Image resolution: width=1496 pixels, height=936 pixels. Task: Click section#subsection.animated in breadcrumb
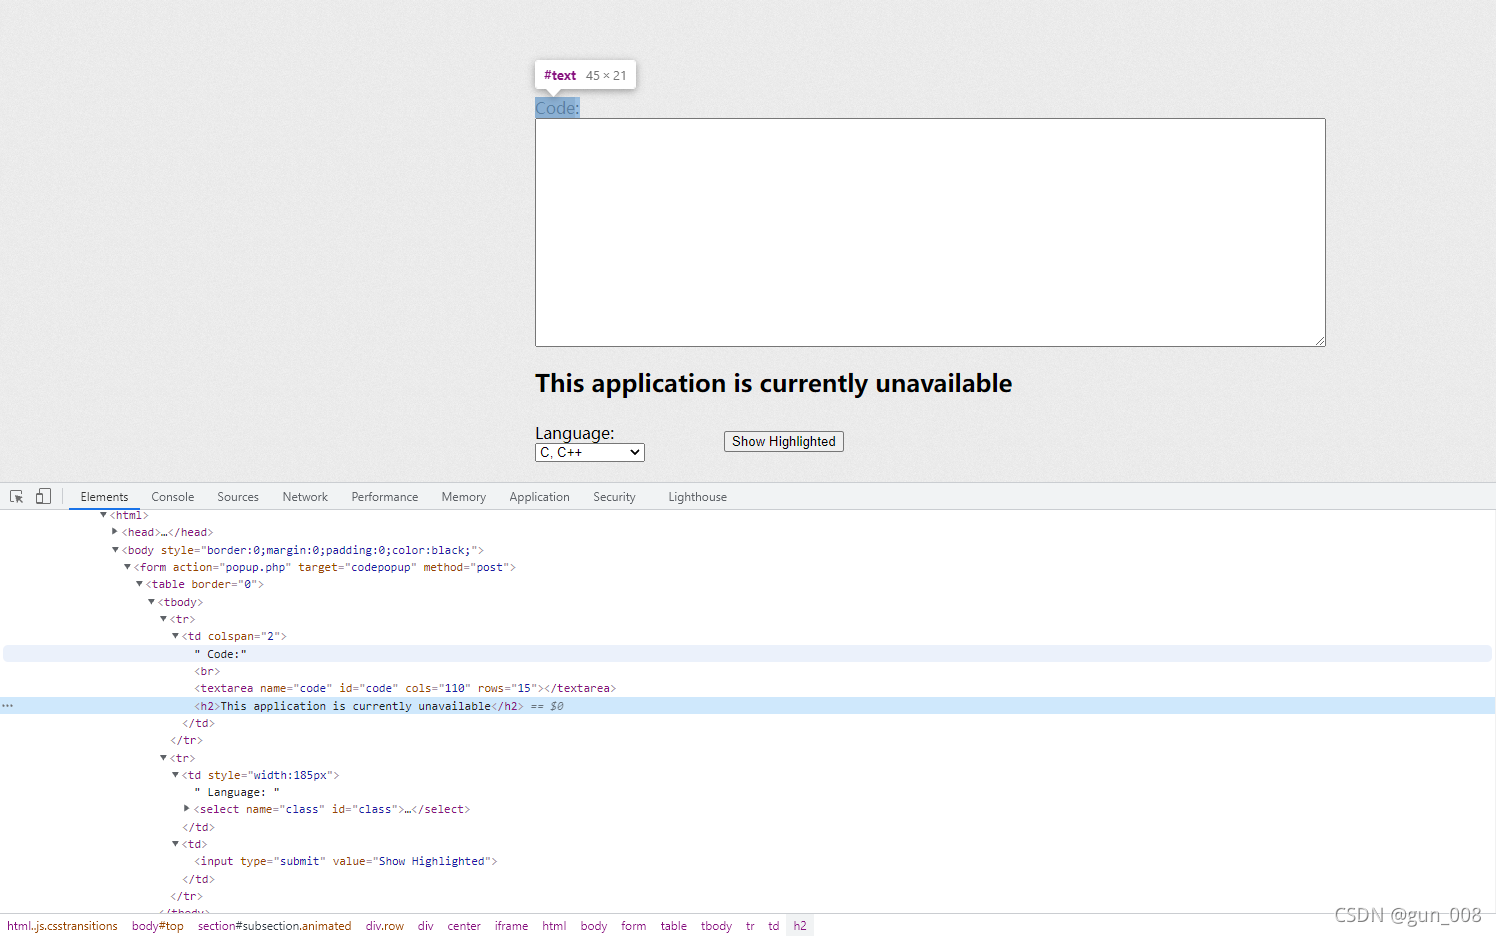tap(274, 926)
